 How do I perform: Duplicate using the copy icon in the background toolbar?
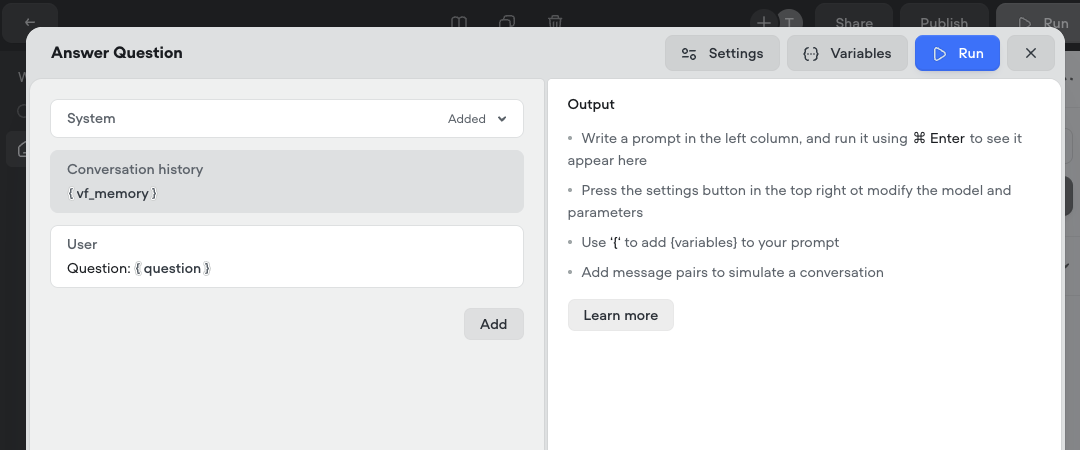[507, 23]
